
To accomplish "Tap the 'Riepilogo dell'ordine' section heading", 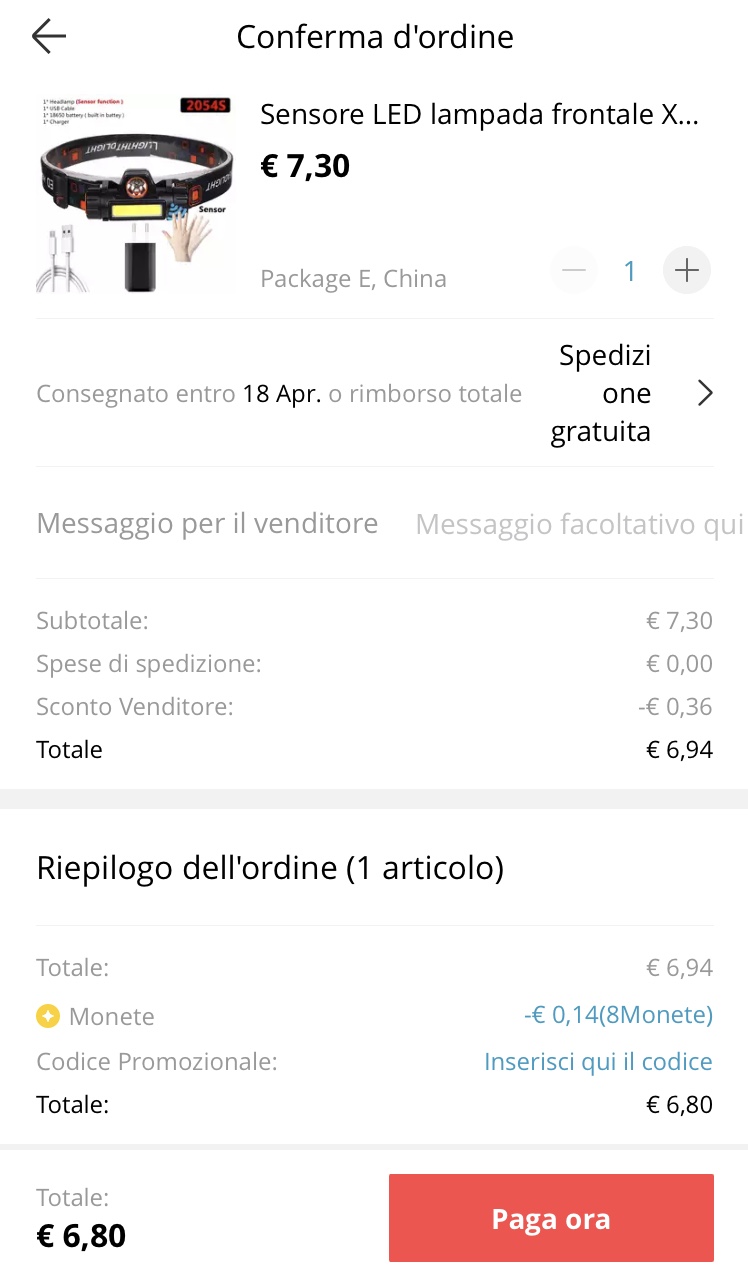I will 270,868.
